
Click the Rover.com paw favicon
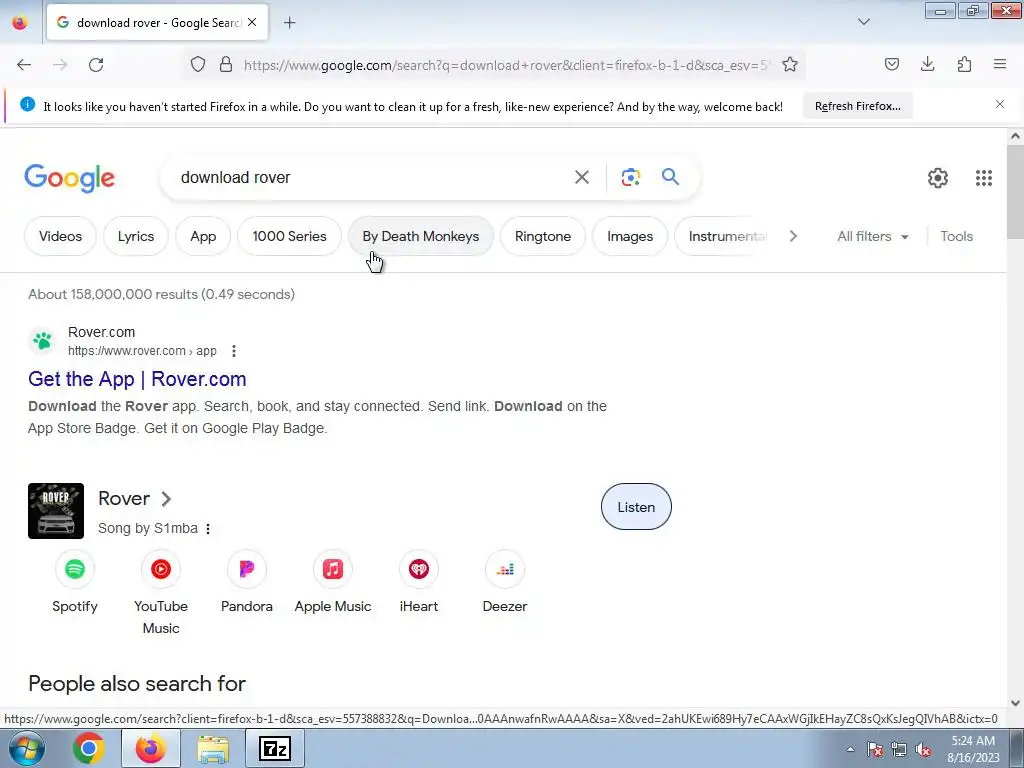(x=42, y=341)
